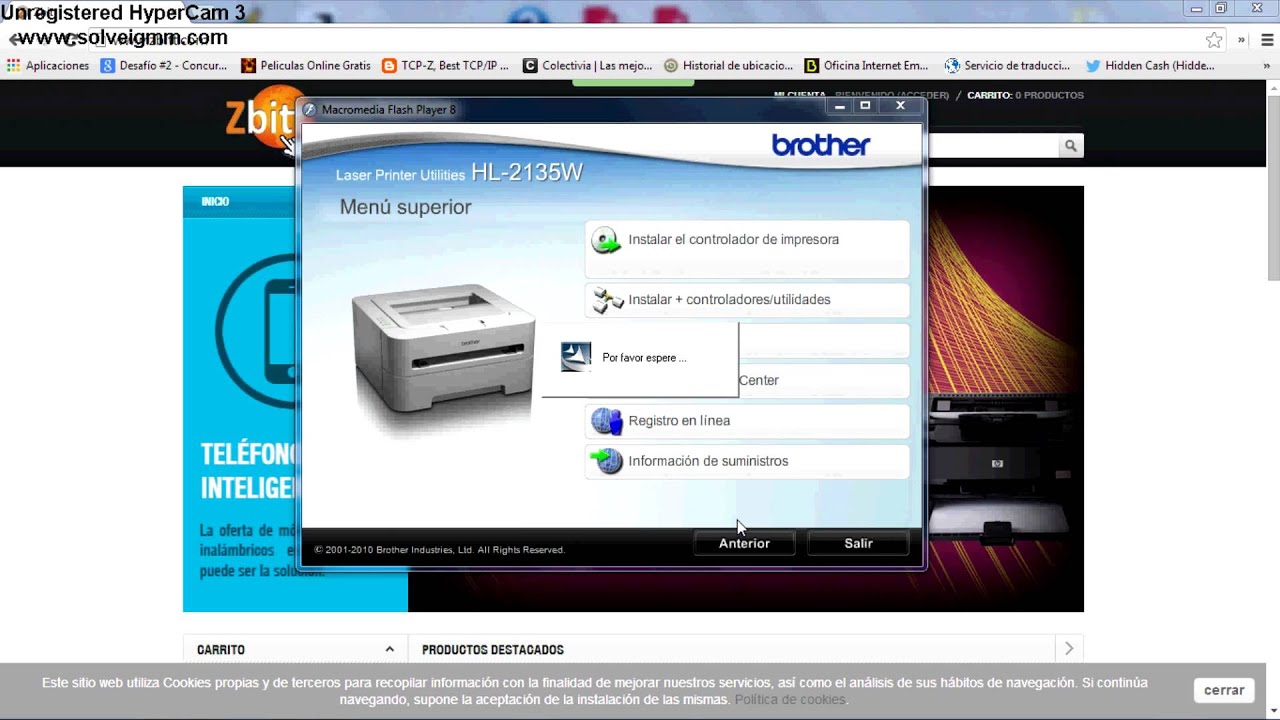This screenshot has width=1280, height=720.
Task: Click the install other drivers/utilities icon
Action: point(607,300)
